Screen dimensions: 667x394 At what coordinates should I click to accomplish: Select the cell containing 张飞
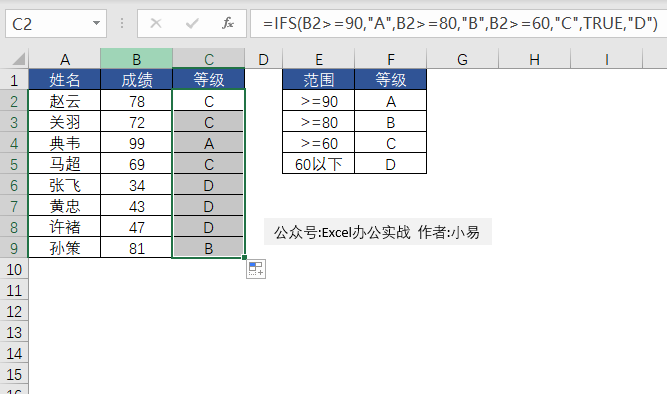click(65, 185)
